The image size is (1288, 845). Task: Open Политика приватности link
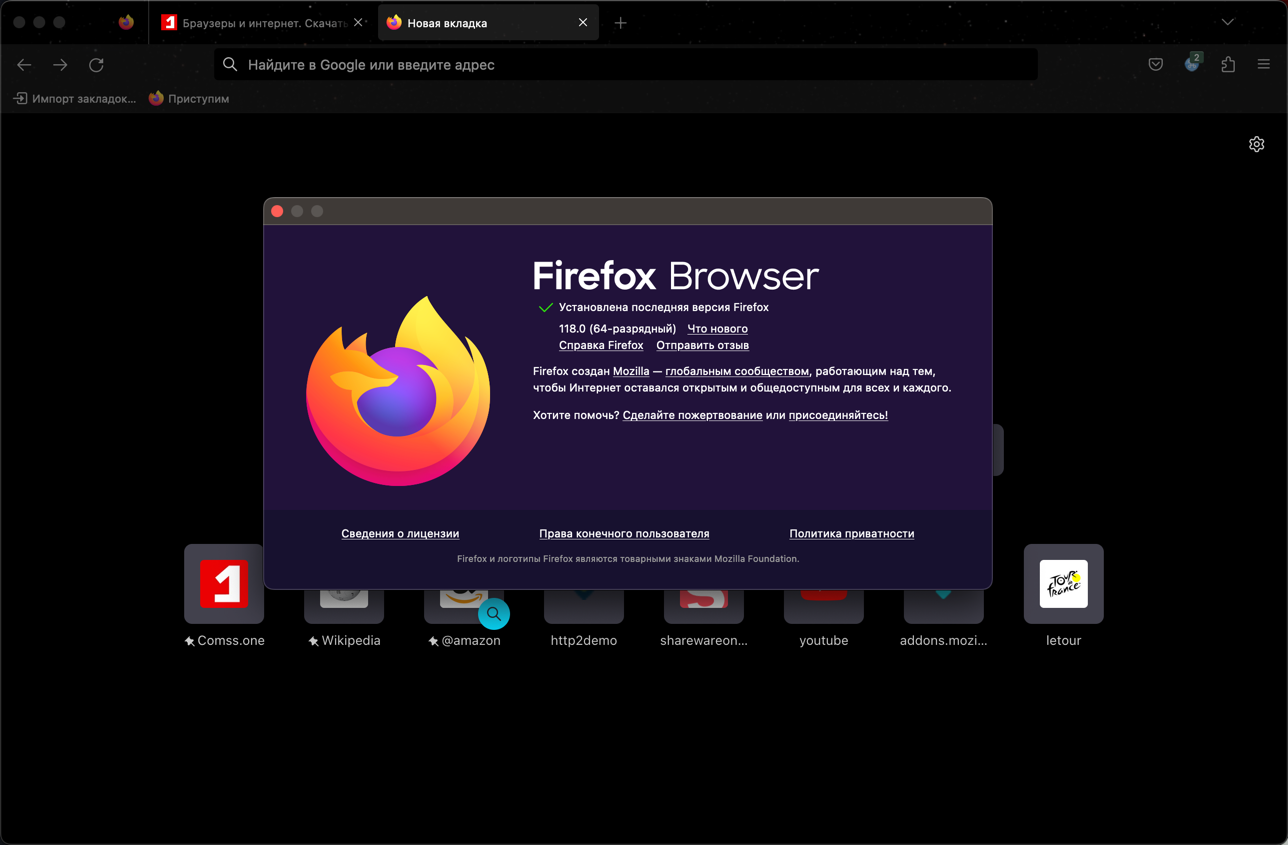(x=852, y=534)
